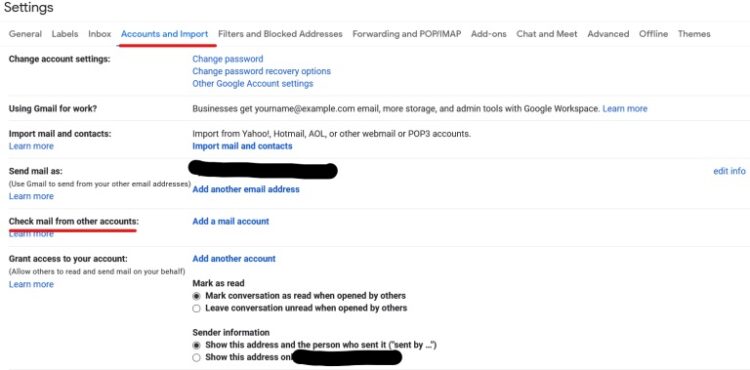Image resolution: width=750 pixels, height=370 pixels.
Task: Click Import mail and contacts link
Action: pyautogui.click(x=242, y=146)
